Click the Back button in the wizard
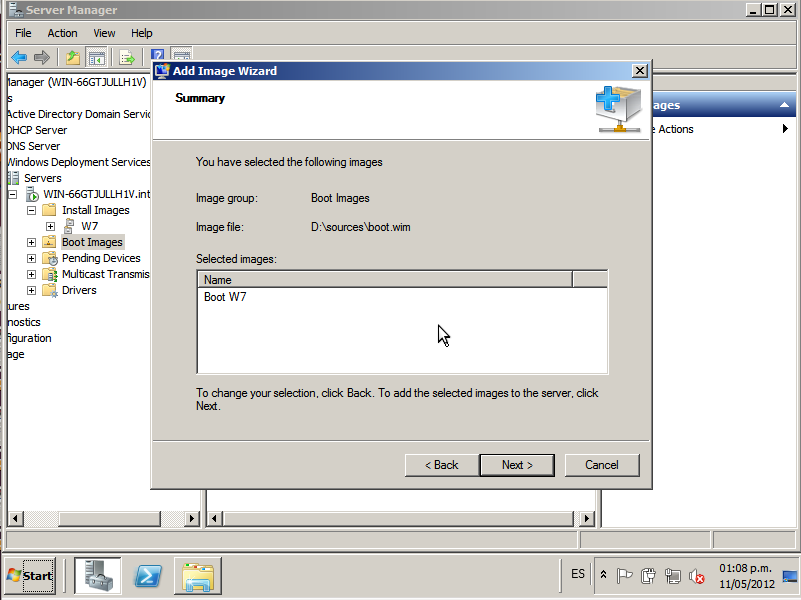801x600 pixels. (442, 465)
